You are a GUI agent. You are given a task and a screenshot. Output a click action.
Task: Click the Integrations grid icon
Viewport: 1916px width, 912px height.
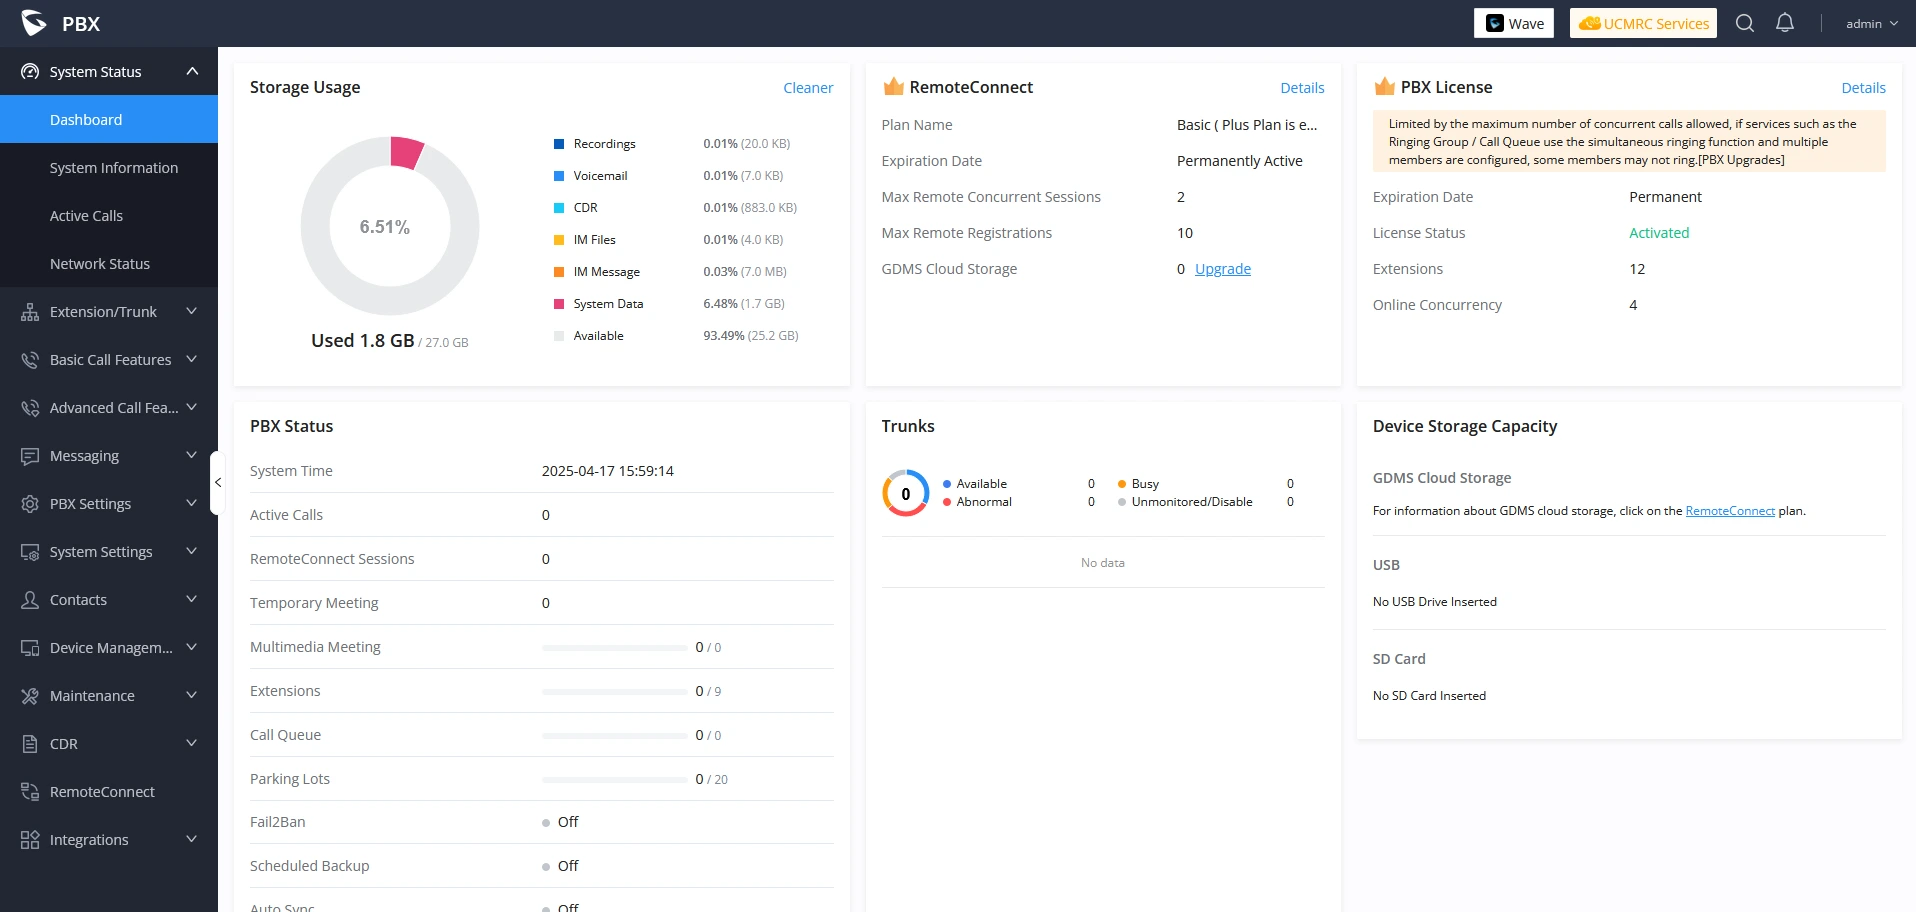[30, 840]
